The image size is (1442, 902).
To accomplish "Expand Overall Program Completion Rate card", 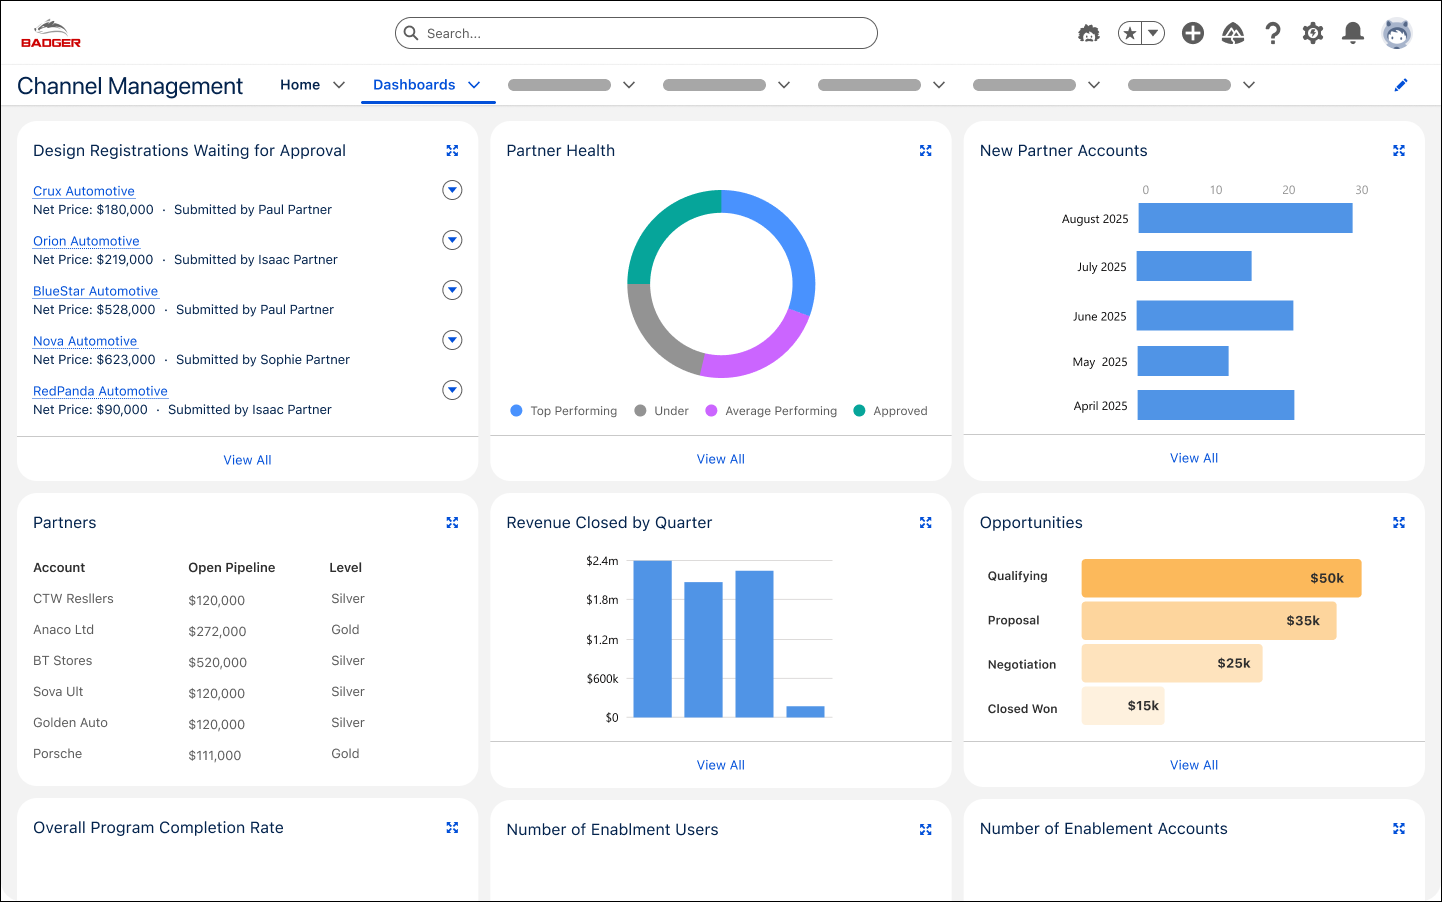I will point(452,827).
